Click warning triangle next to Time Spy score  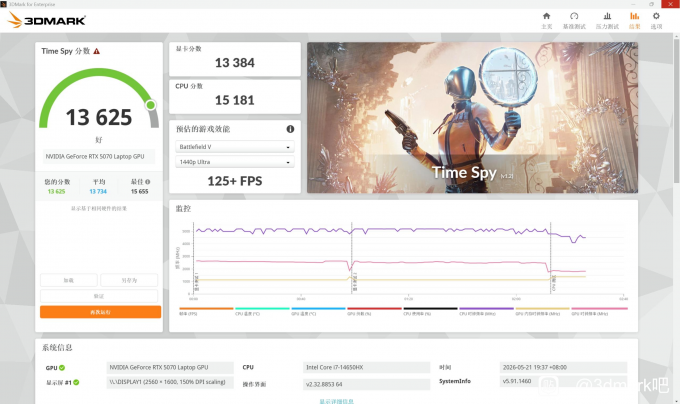pos(97,51)
